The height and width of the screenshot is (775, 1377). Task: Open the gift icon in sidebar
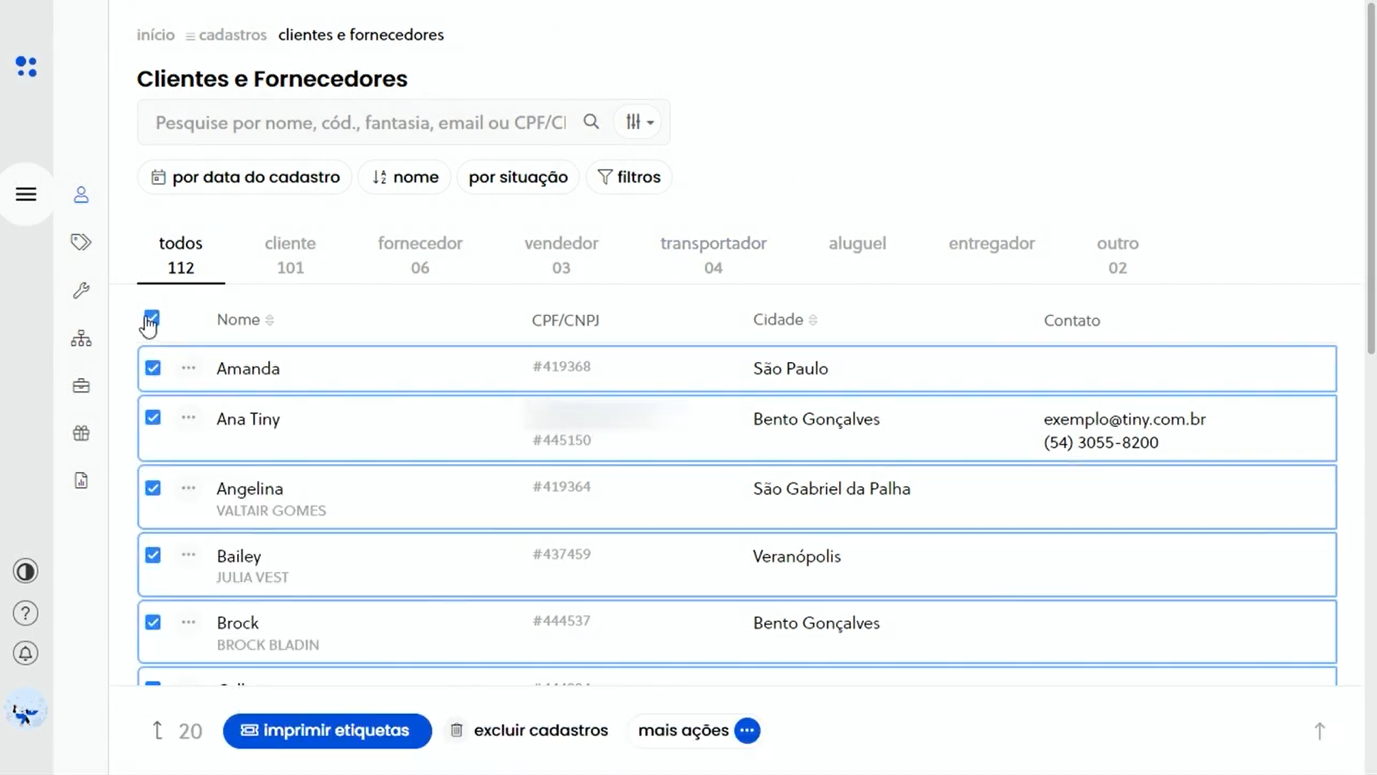pos(81,433)
